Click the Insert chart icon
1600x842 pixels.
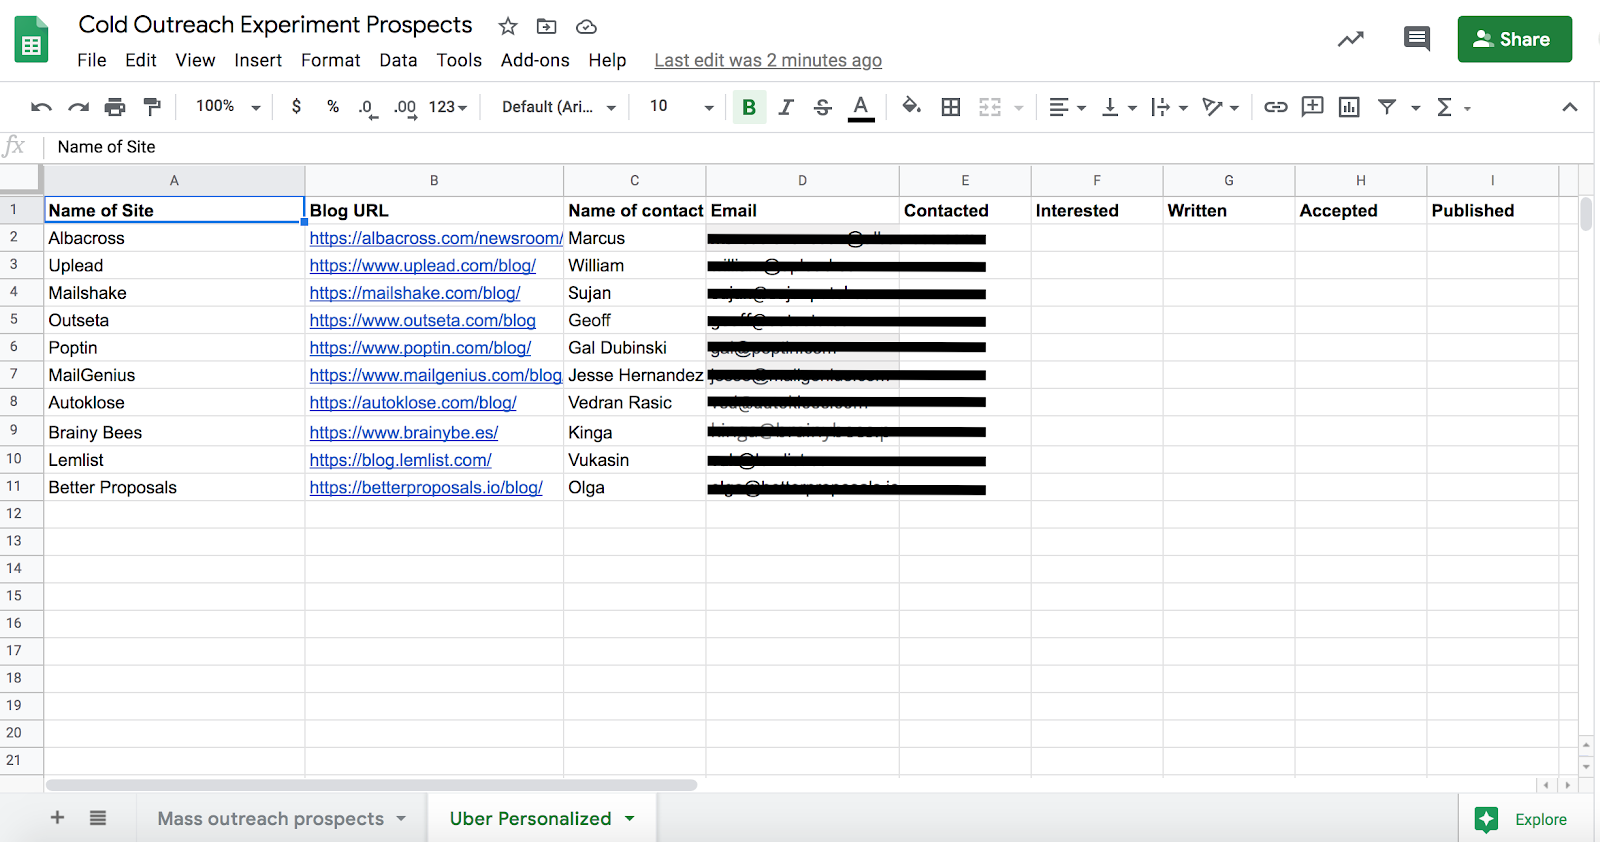(1349, 107)
